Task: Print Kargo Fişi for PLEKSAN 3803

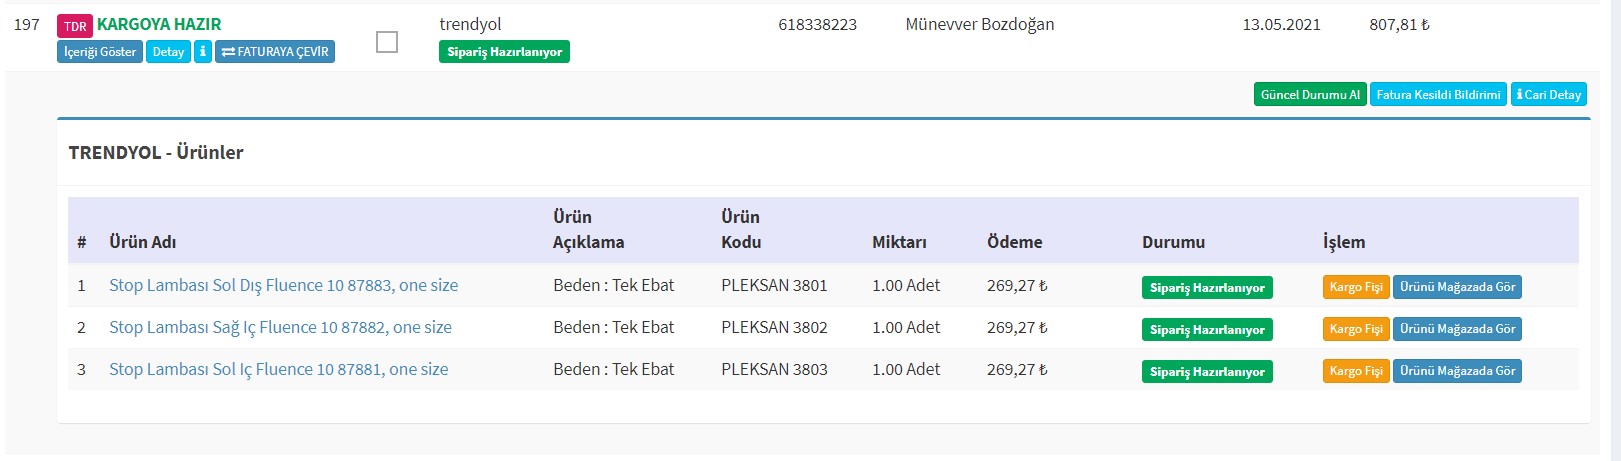Action: coord(1356,371)
